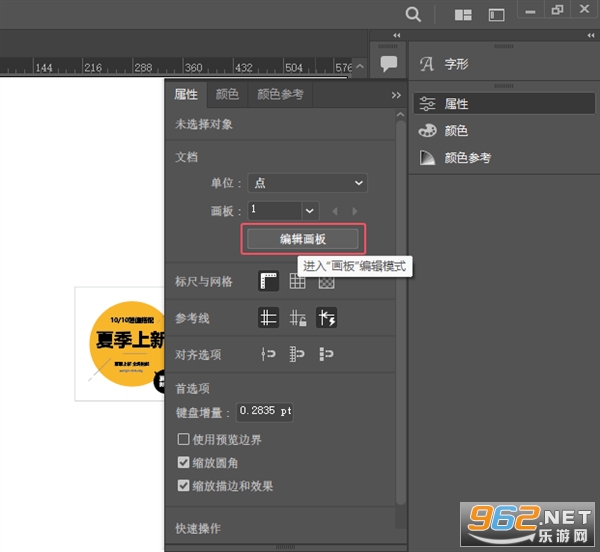Image resolution: width=600 pixels, height=552 pixels.
Task: Switch to the 颜色参考 tab
Action: tap(280, 94)
